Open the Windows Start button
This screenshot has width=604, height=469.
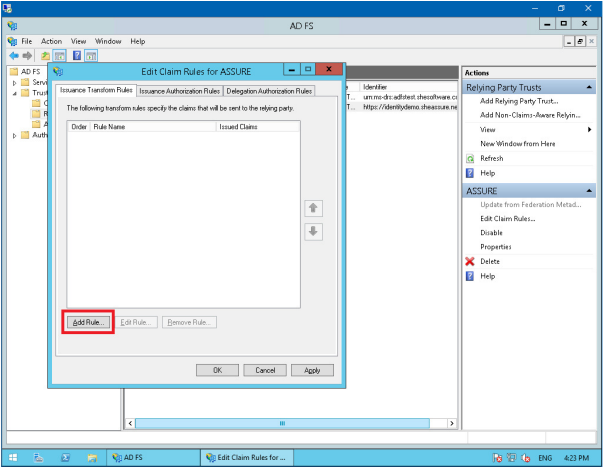click(x=12, y=458)
